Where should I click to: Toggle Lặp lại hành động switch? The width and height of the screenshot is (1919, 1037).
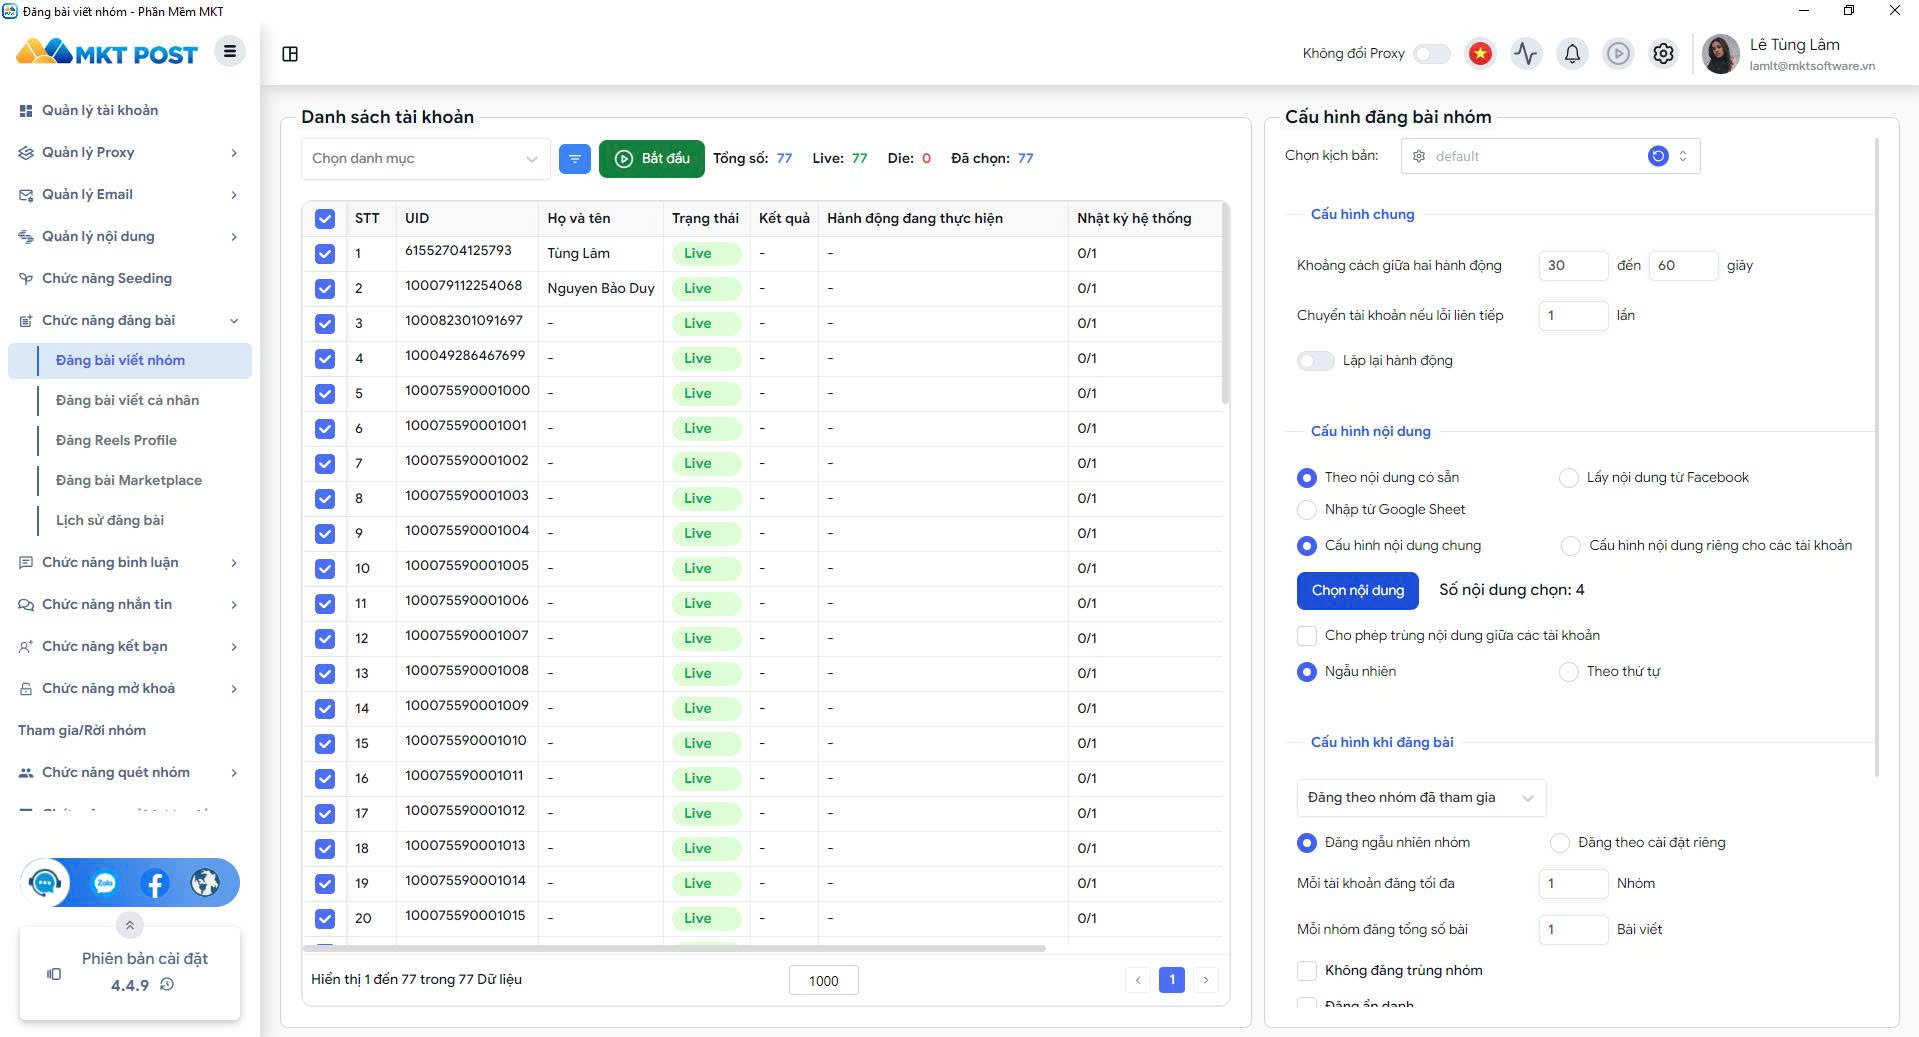point(1315,361)
